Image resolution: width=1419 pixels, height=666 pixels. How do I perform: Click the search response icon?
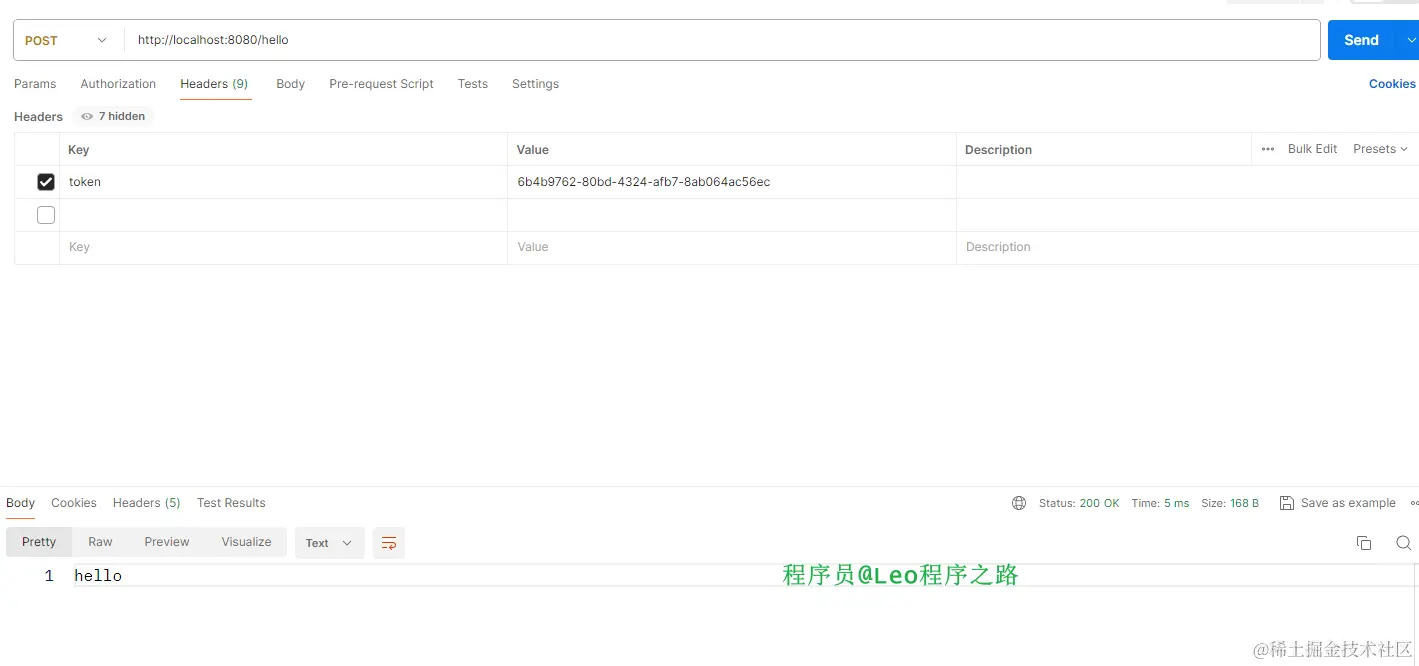tap(1404, 543)
